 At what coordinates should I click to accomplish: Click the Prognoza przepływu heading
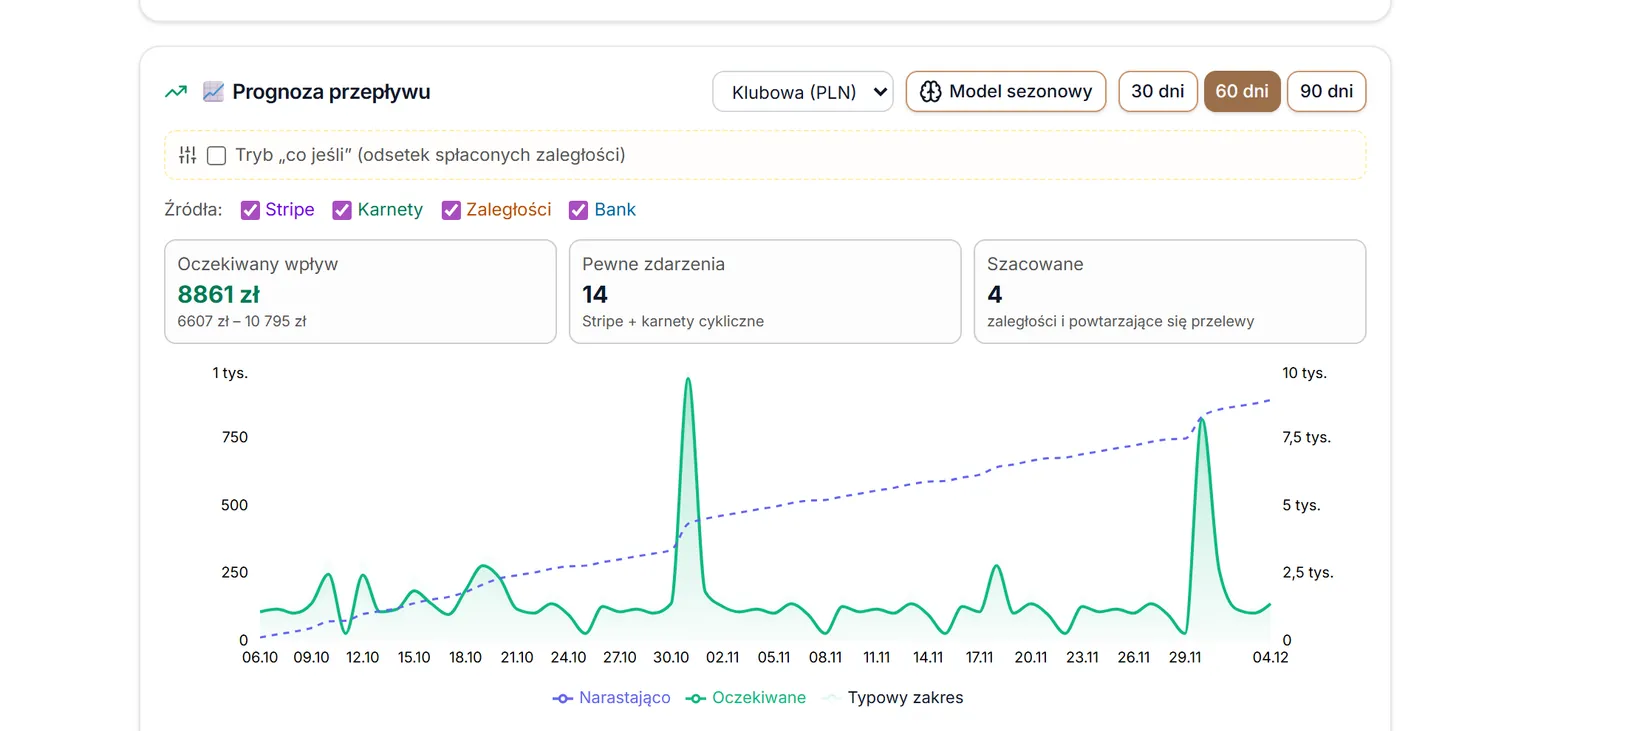[x=331, y=92]
